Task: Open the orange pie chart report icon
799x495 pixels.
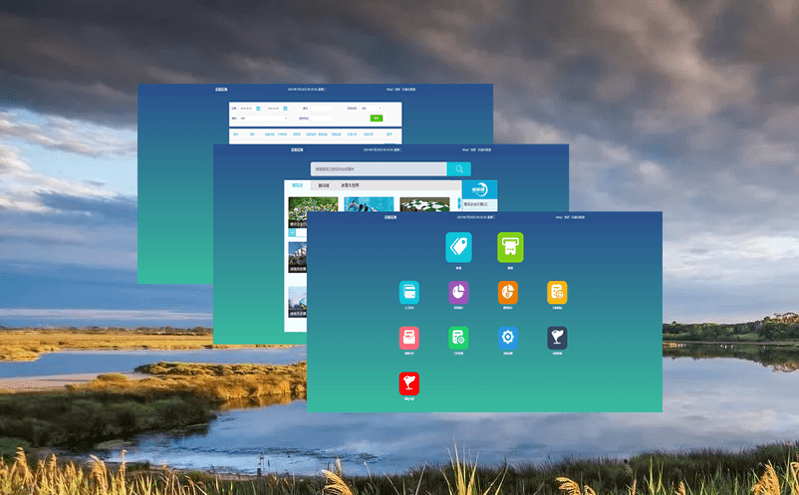Action: point(508,292)
